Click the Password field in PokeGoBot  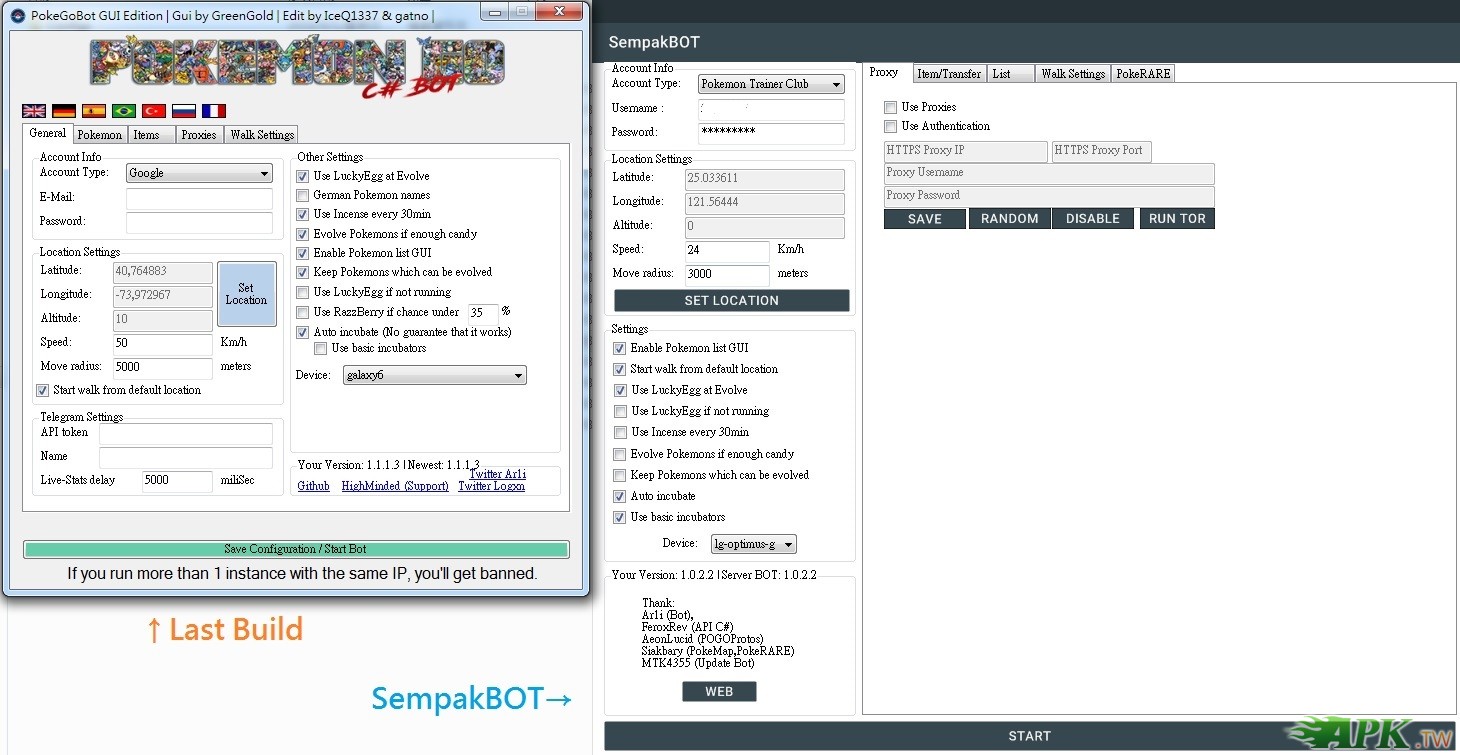pyautogui.click(x=200, y=223)
